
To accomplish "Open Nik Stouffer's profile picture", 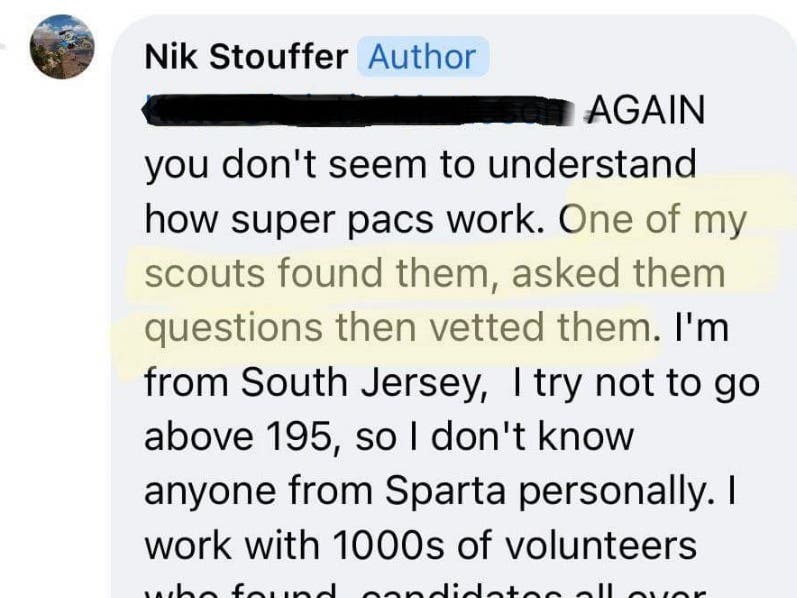I will 62,47.
